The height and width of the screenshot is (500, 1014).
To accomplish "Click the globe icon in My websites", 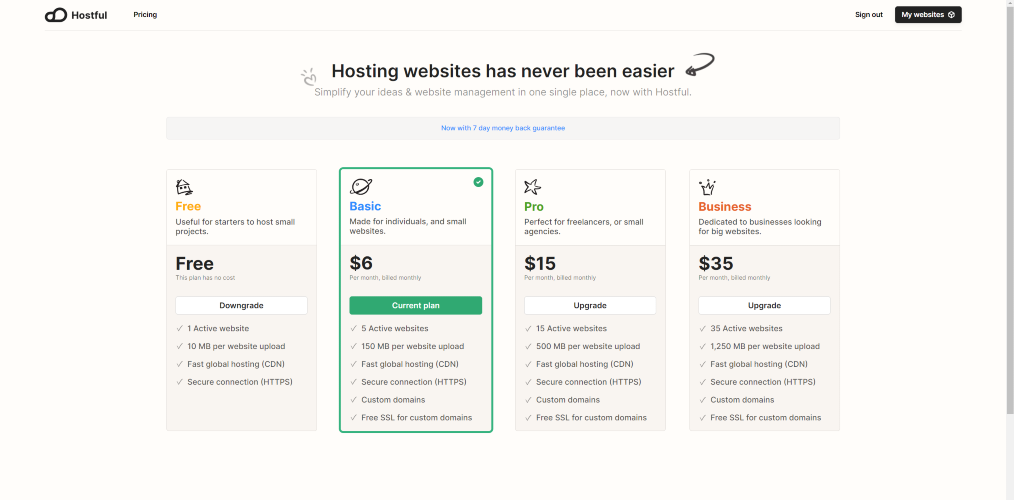I will coord(951,15).
